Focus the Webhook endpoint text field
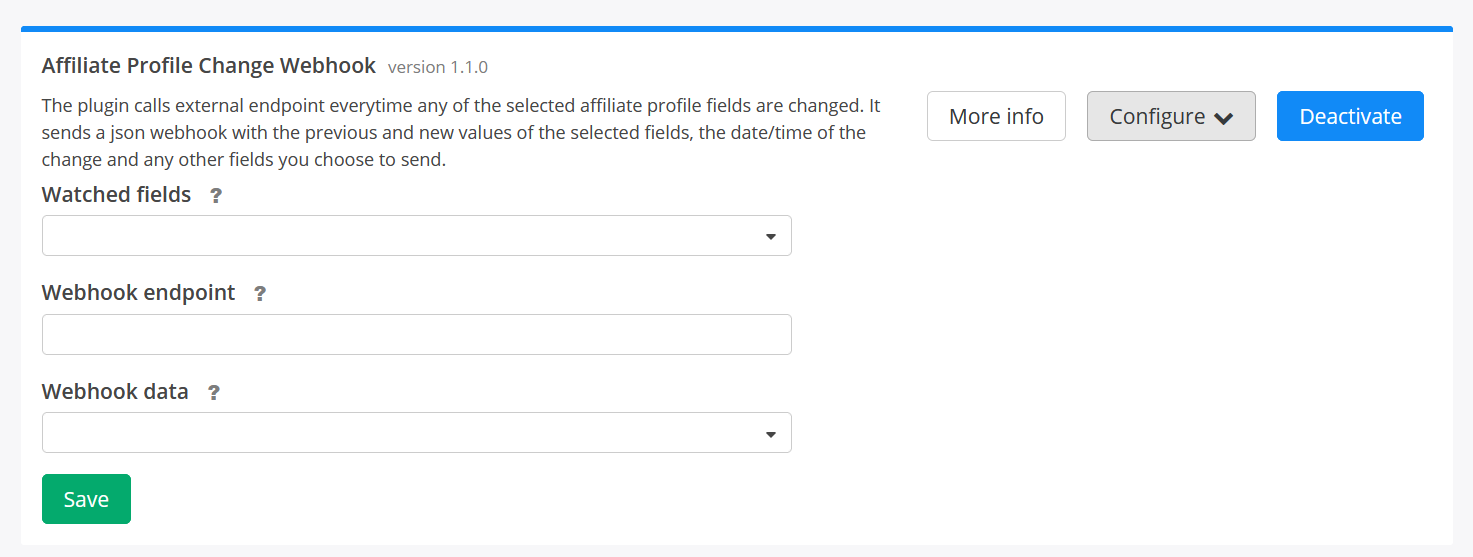Viewport: 1473px width, 557px height. [x=416, y=335]
